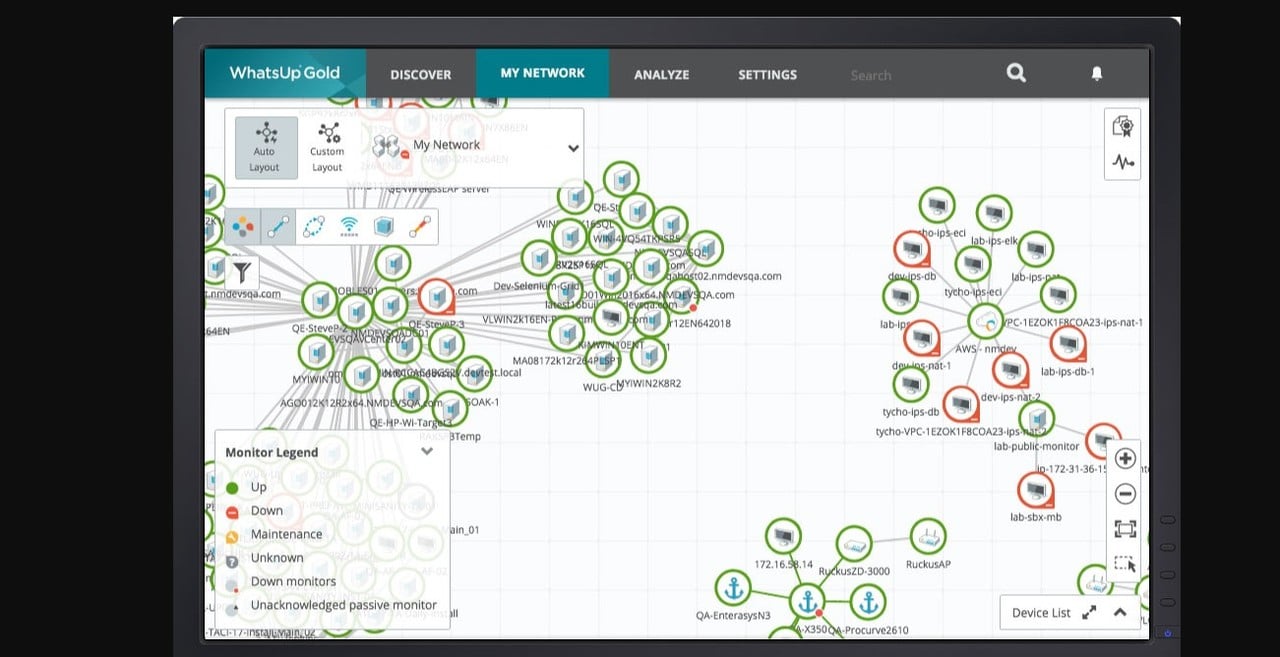Toggle the dashed circular dependencies overlay
1280x657 pixels.
[314, 227]
